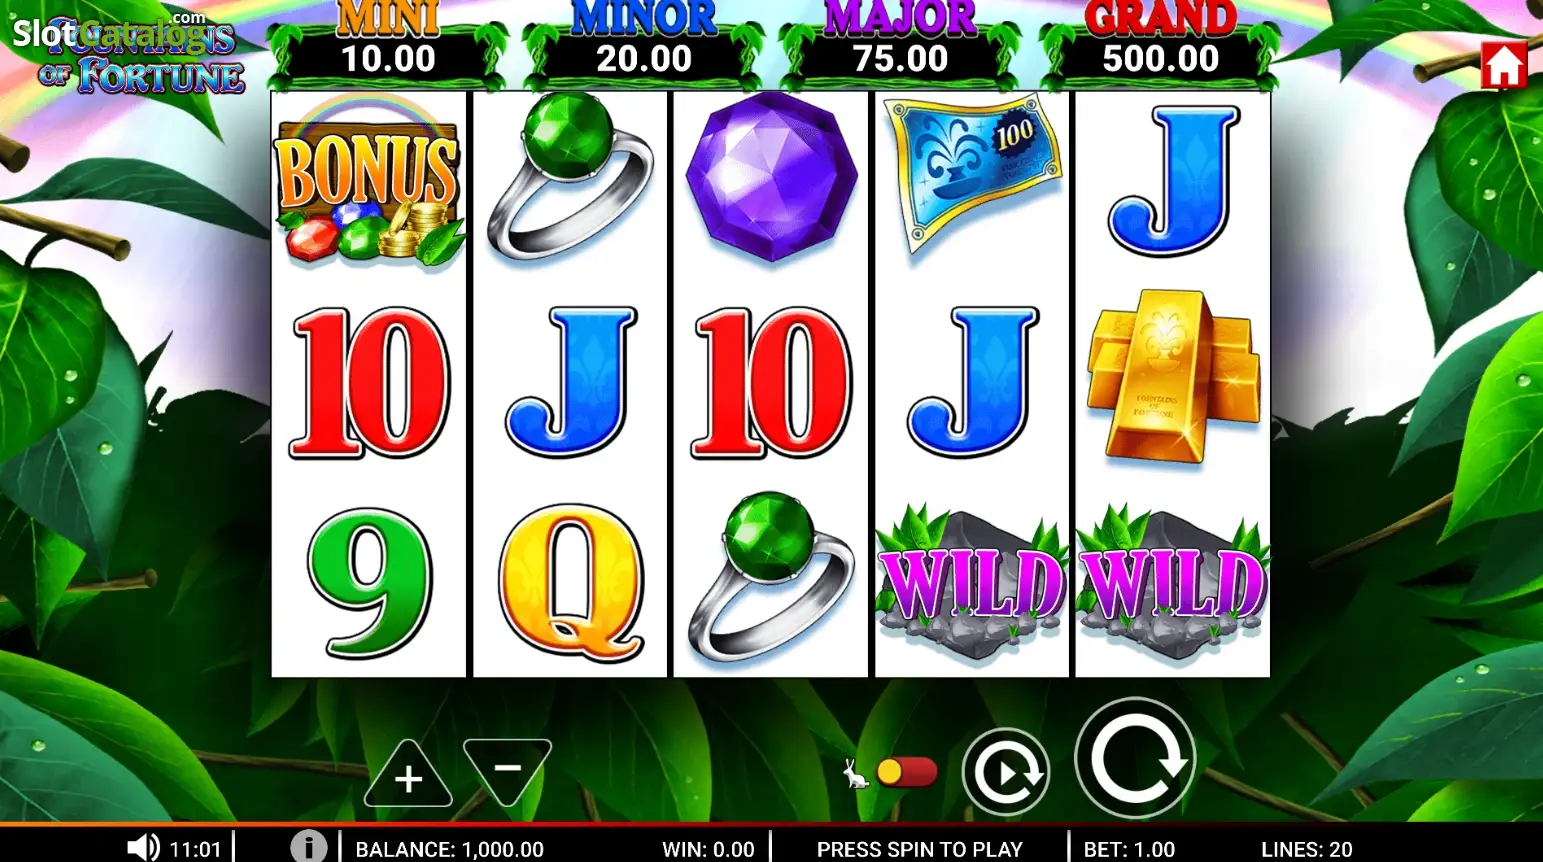Mute the game sound speaker icon

[144, 848]
